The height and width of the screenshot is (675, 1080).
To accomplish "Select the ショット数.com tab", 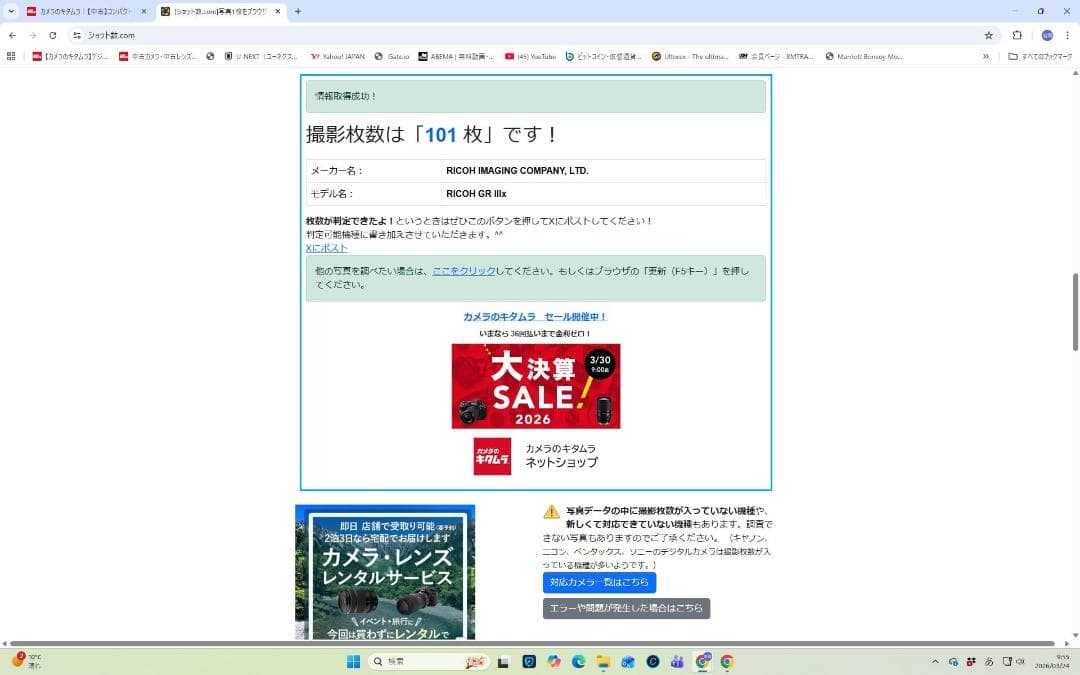I will (x=220, y=12).
